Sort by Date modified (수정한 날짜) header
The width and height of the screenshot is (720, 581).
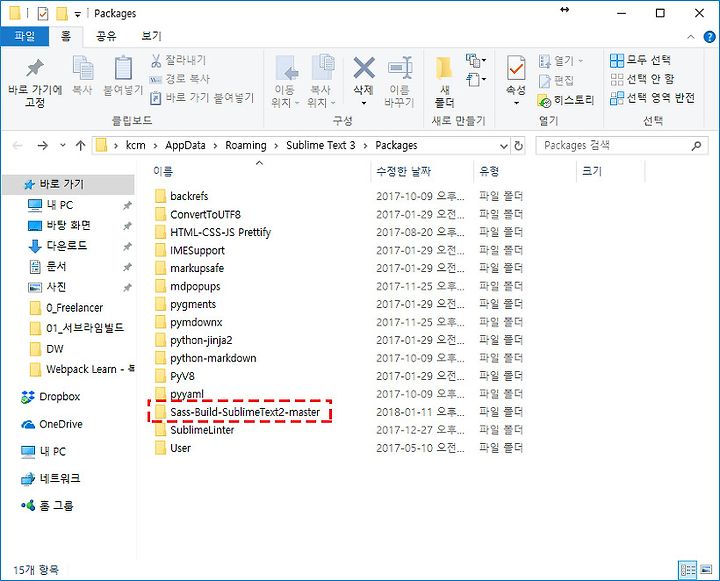pyautogui.click(x=404, y=171)
